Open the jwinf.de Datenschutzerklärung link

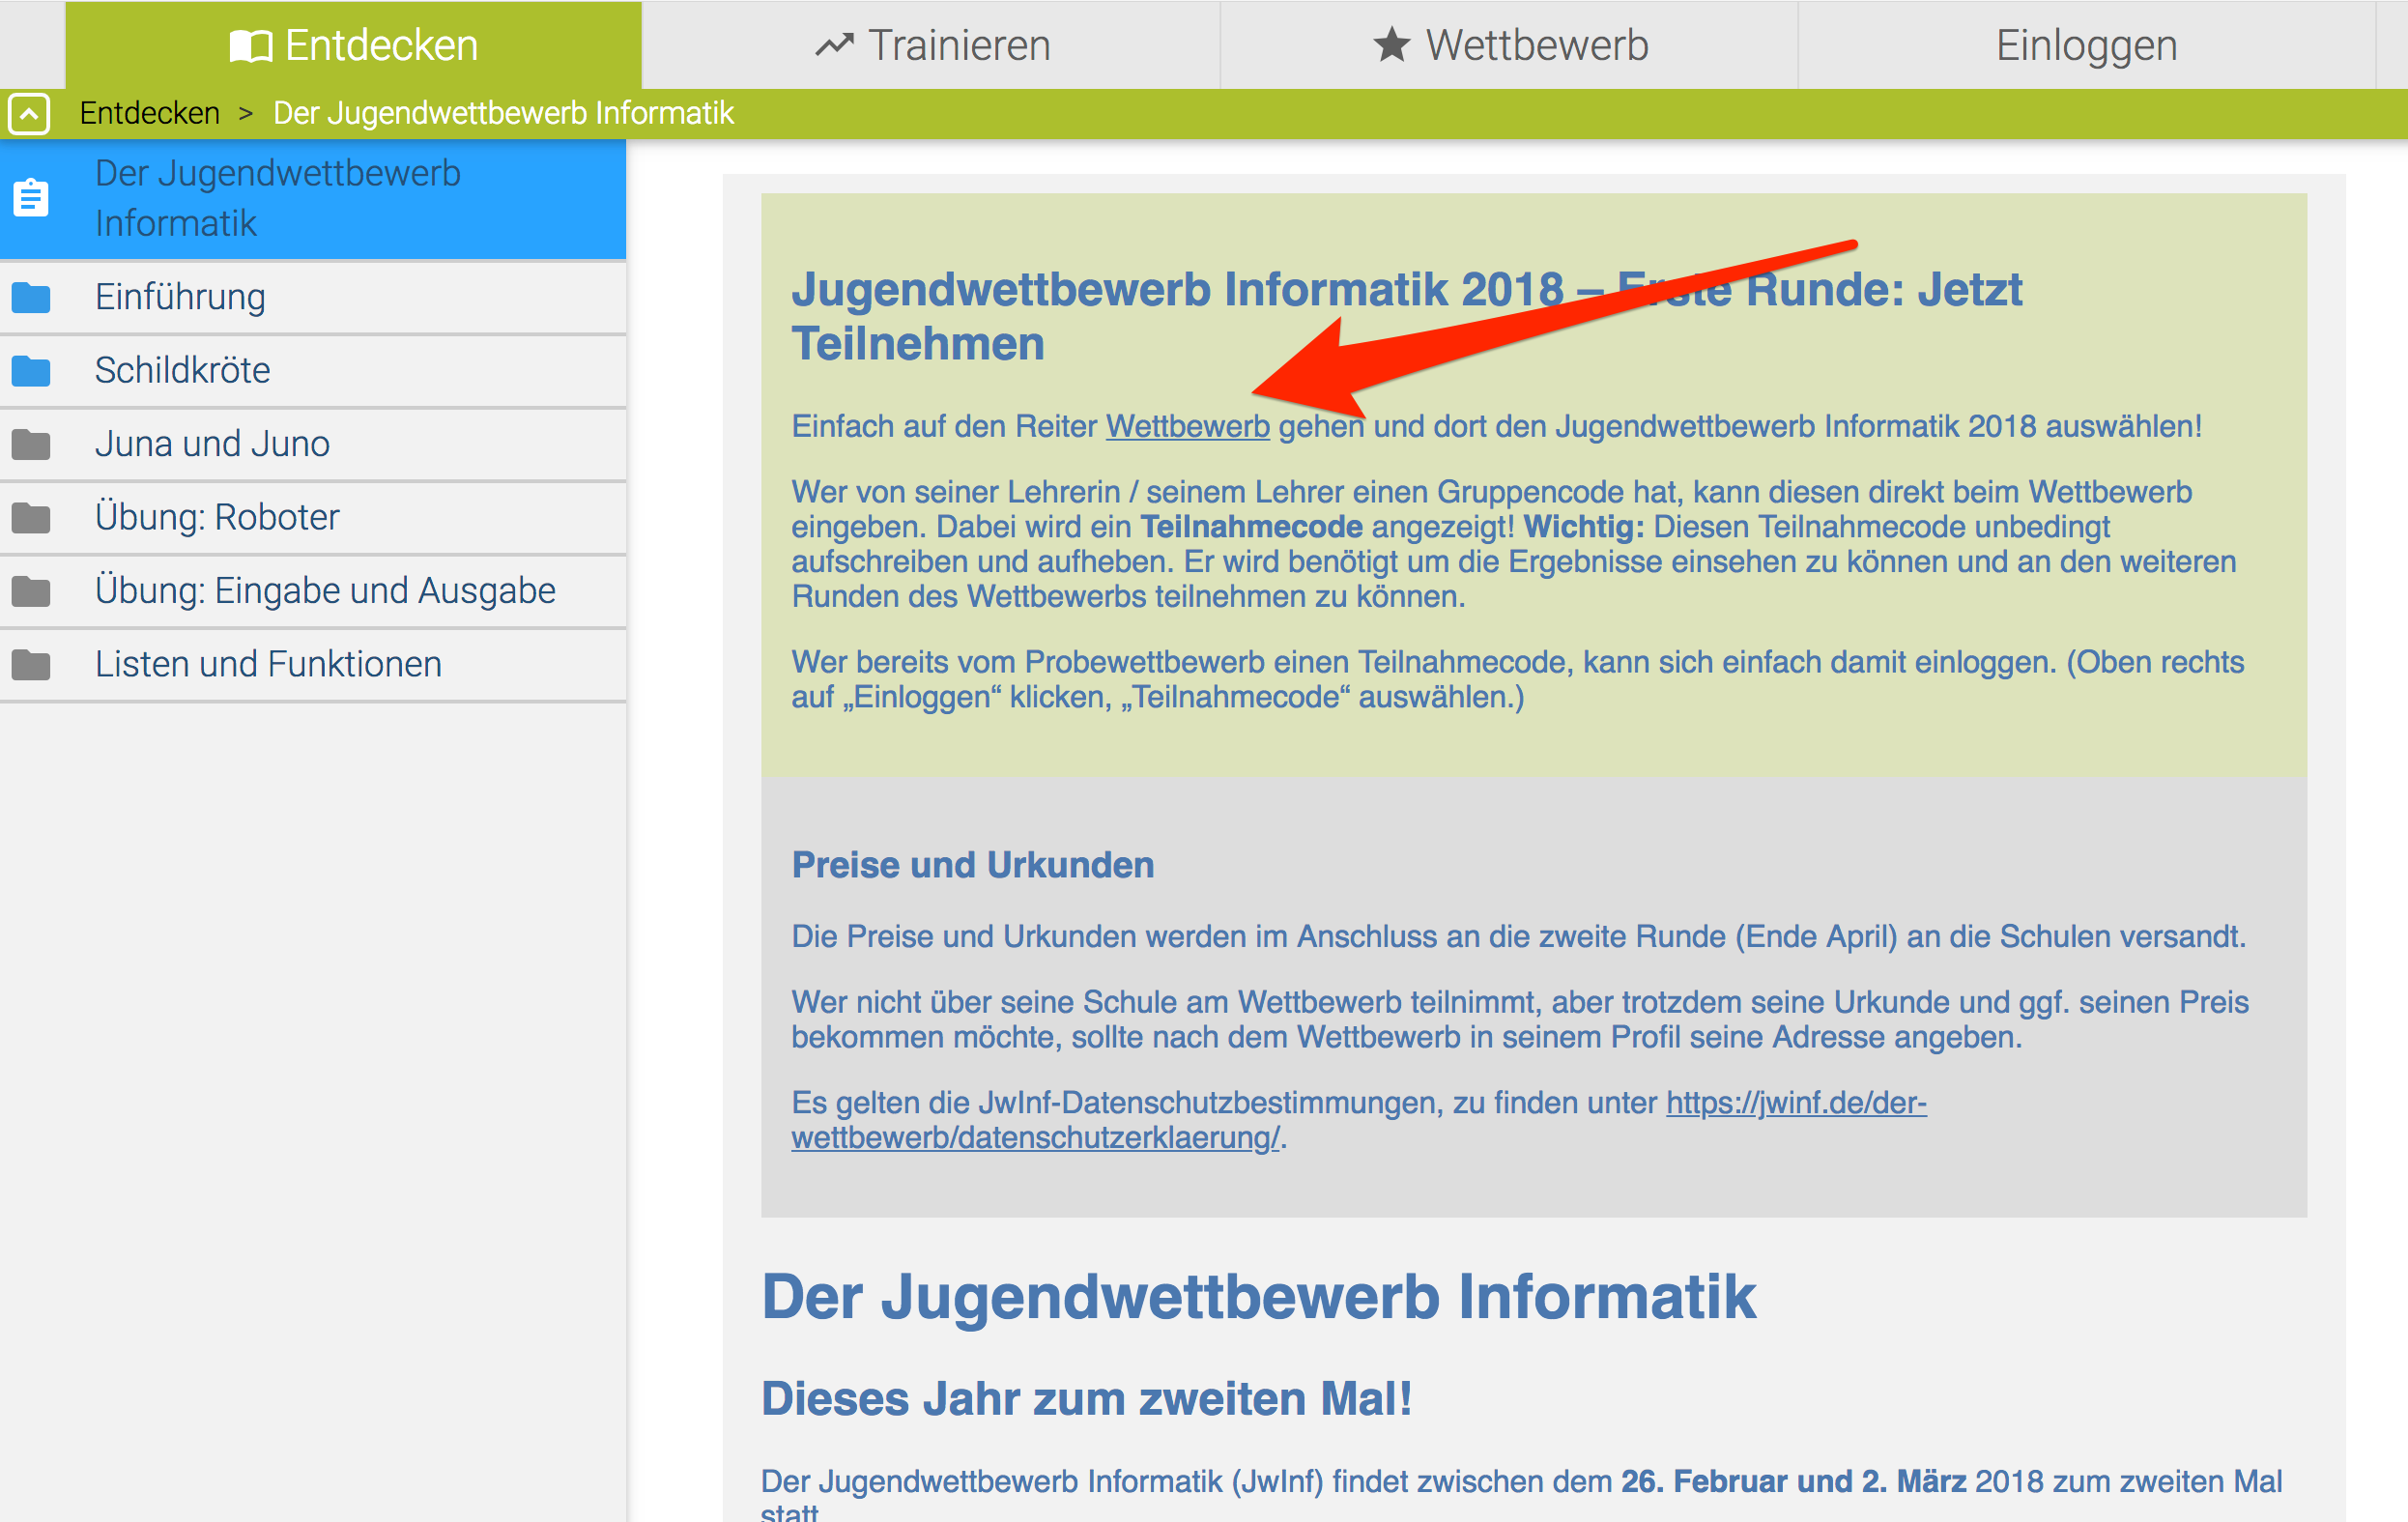click(1795, 1103)
